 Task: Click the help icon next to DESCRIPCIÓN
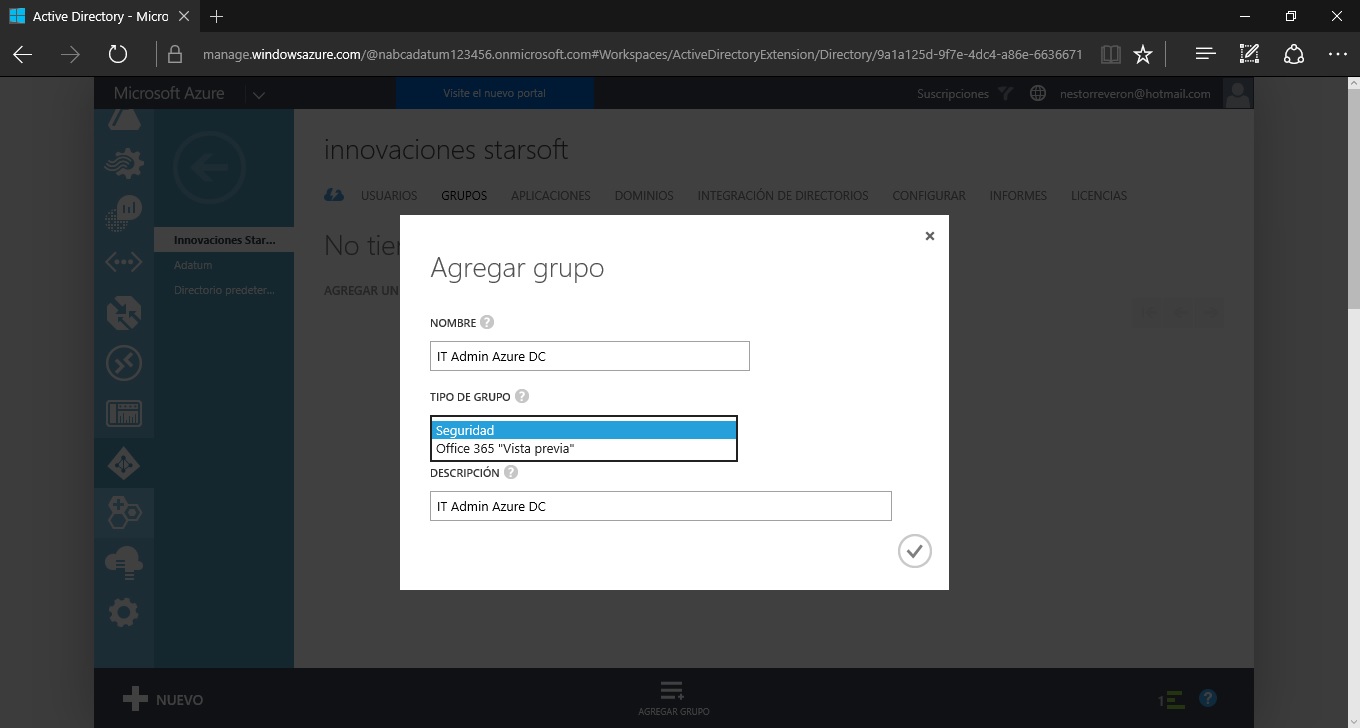point(511,472)
